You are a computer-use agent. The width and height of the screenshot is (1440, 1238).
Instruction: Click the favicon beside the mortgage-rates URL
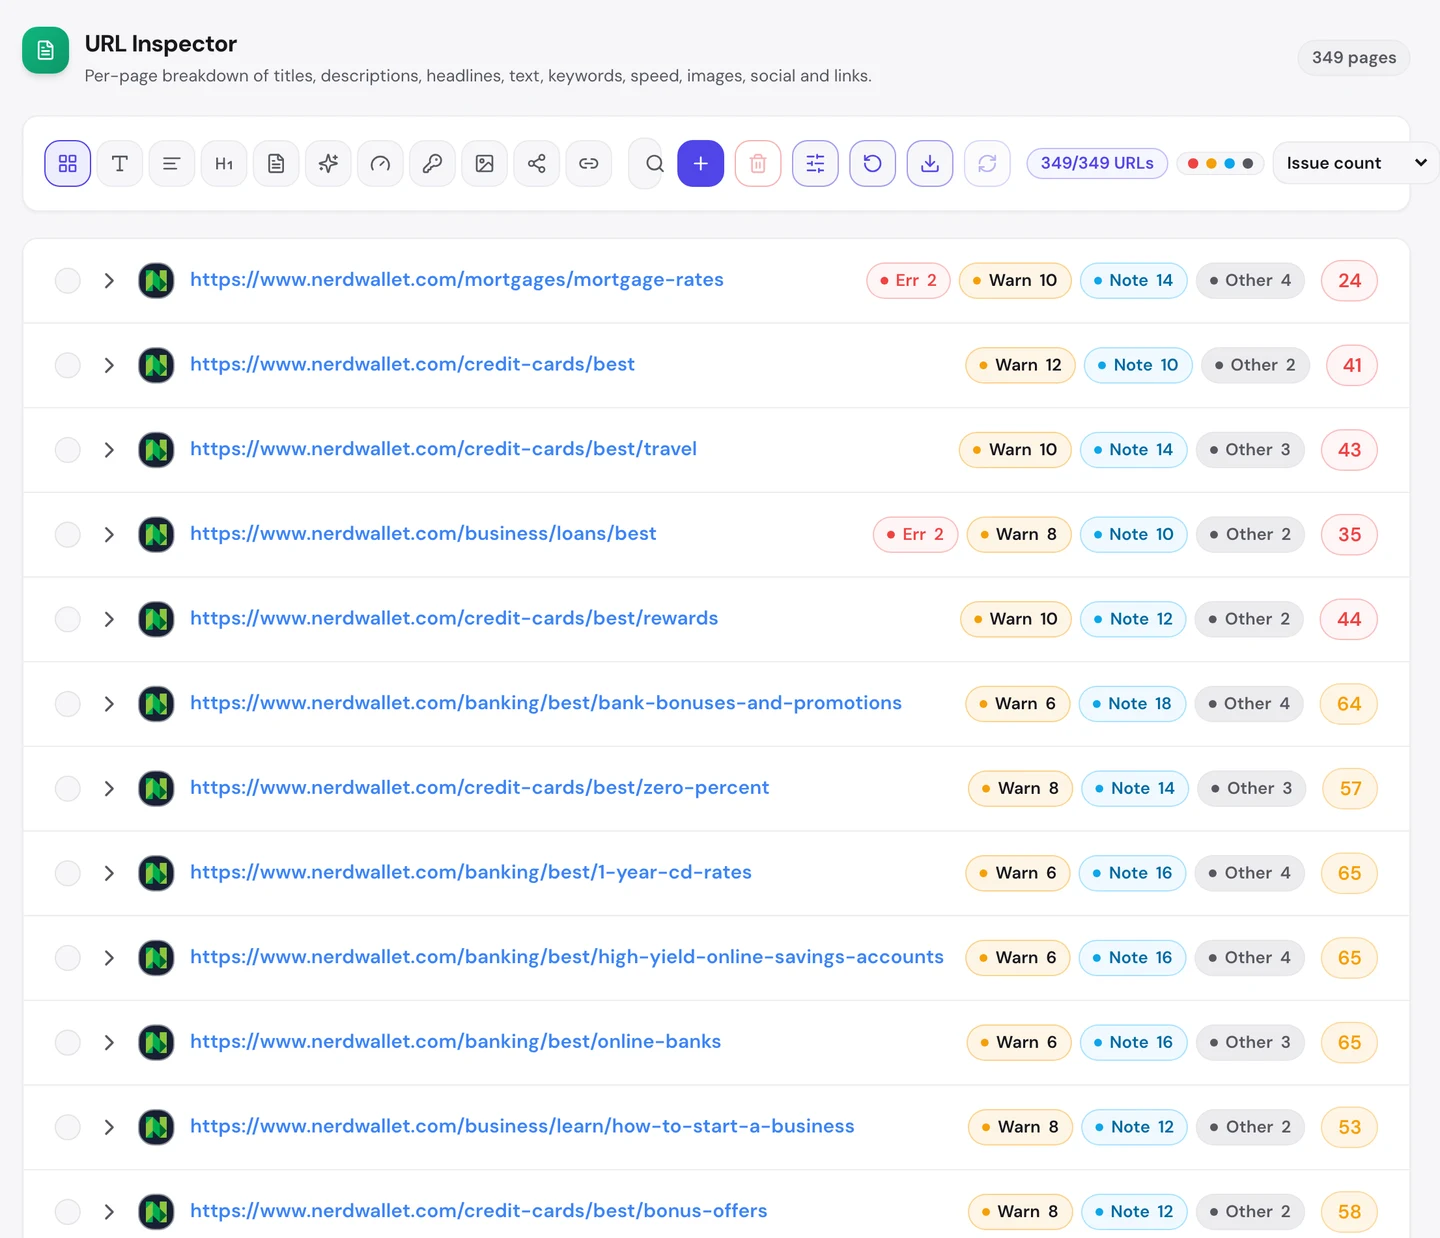point(156,280)
